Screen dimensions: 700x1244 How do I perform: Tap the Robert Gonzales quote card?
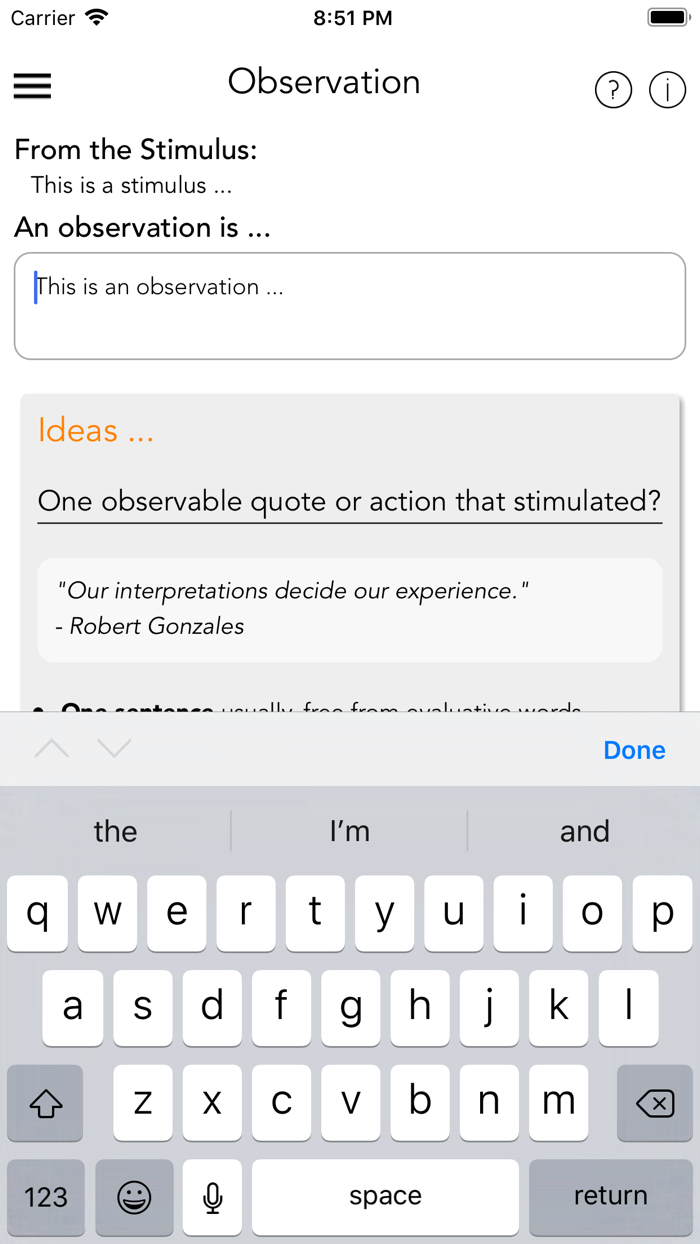(x=349, y=609)
